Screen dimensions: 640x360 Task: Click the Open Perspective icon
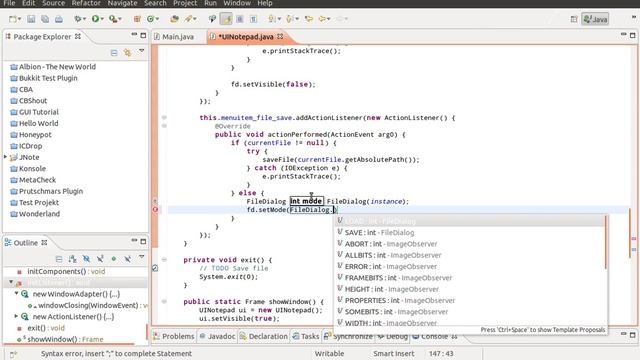(574, 19)
